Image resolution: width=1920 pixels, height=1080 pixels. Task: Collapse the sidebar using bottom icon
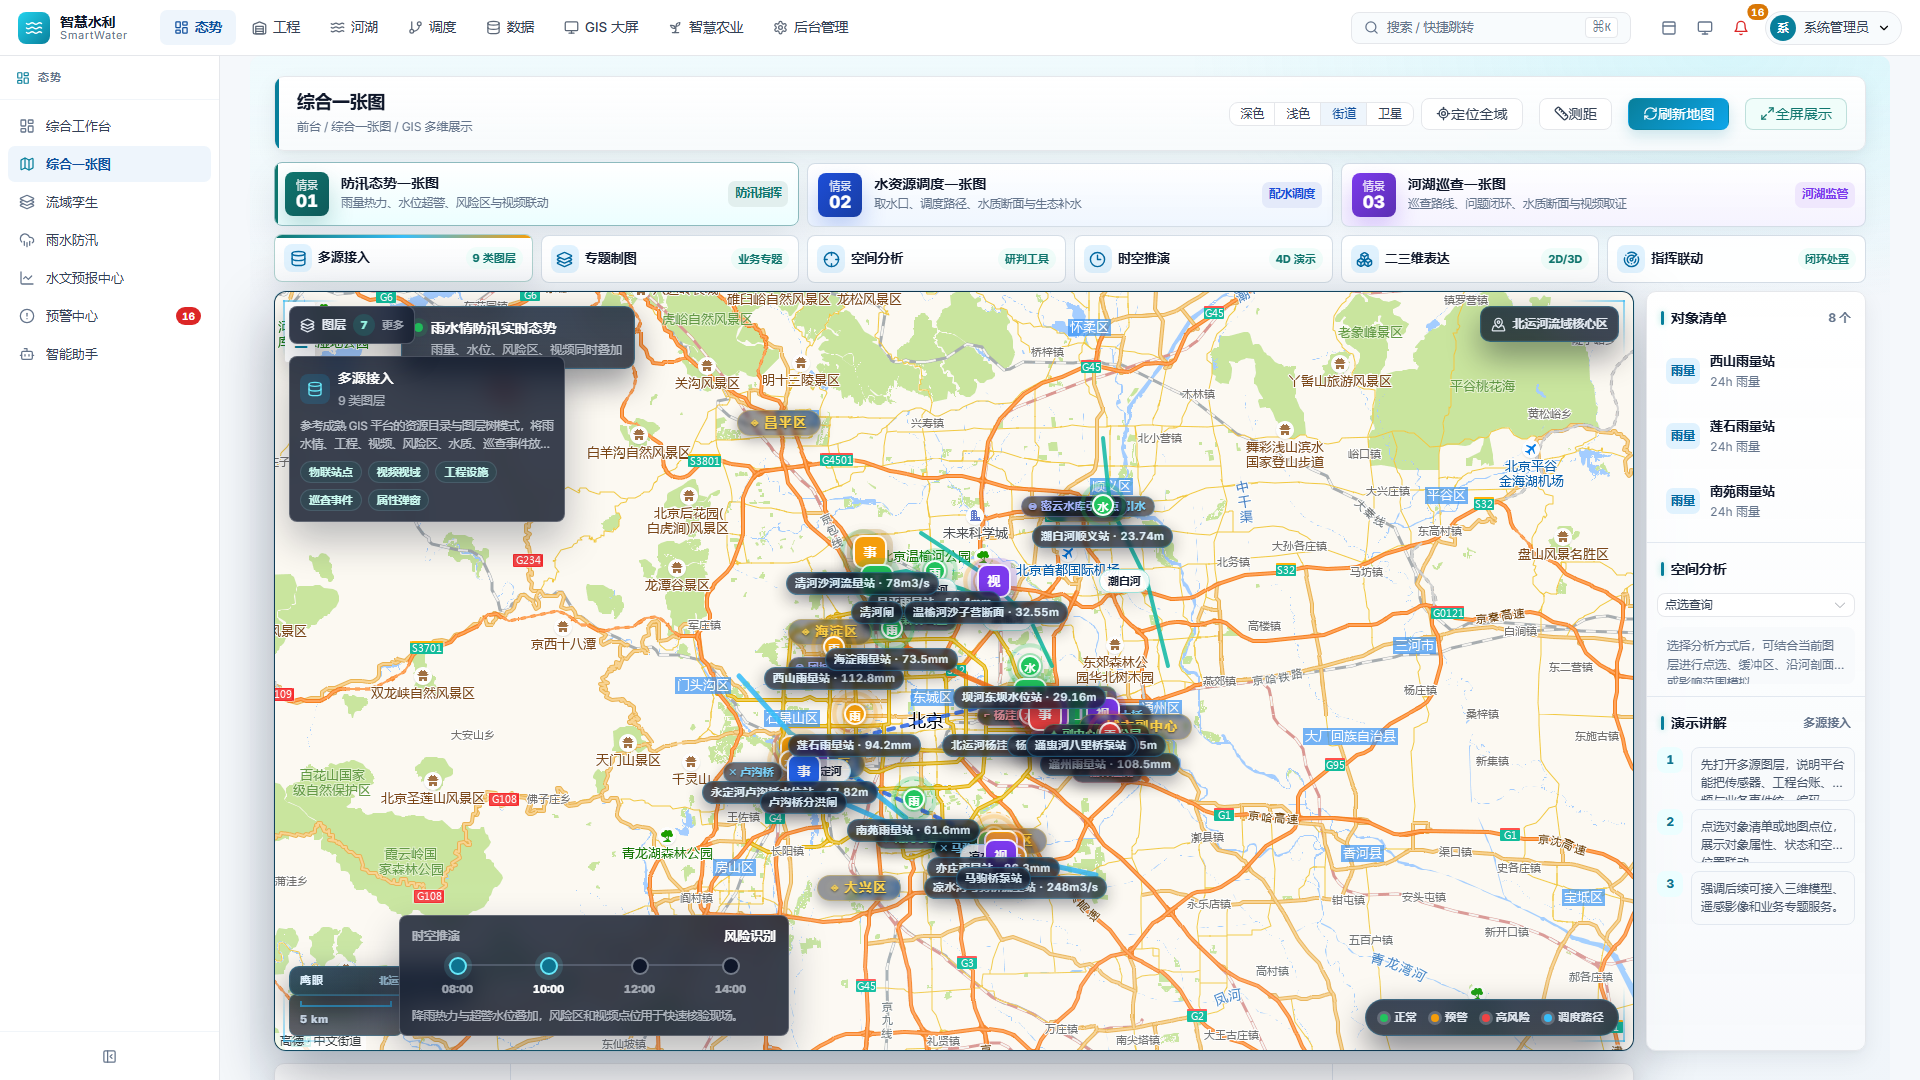point(110,1057)
